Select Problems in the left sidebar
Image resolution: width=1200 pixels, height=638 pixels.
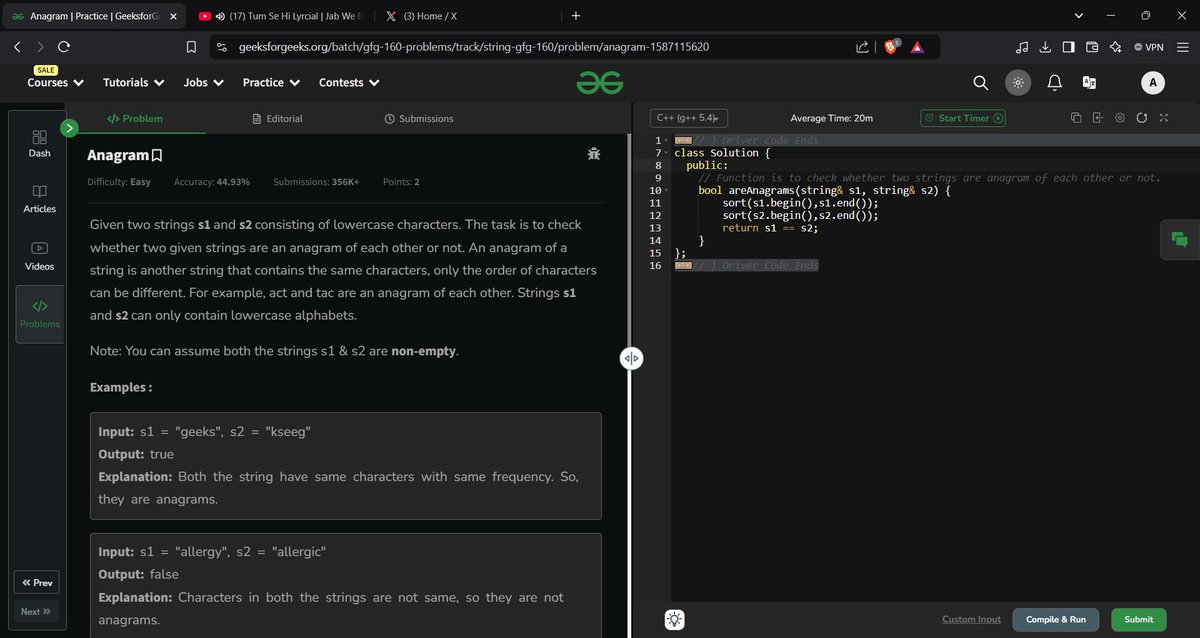39,314
